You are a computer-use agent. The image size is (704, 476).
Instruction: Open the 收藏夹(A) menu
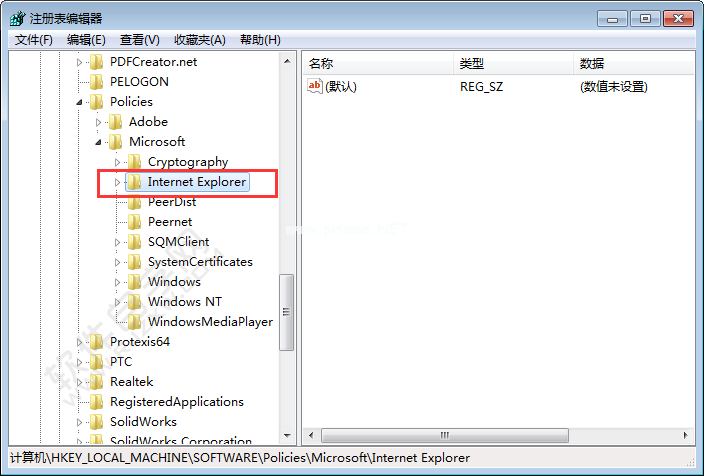click(x=200, y=40)
